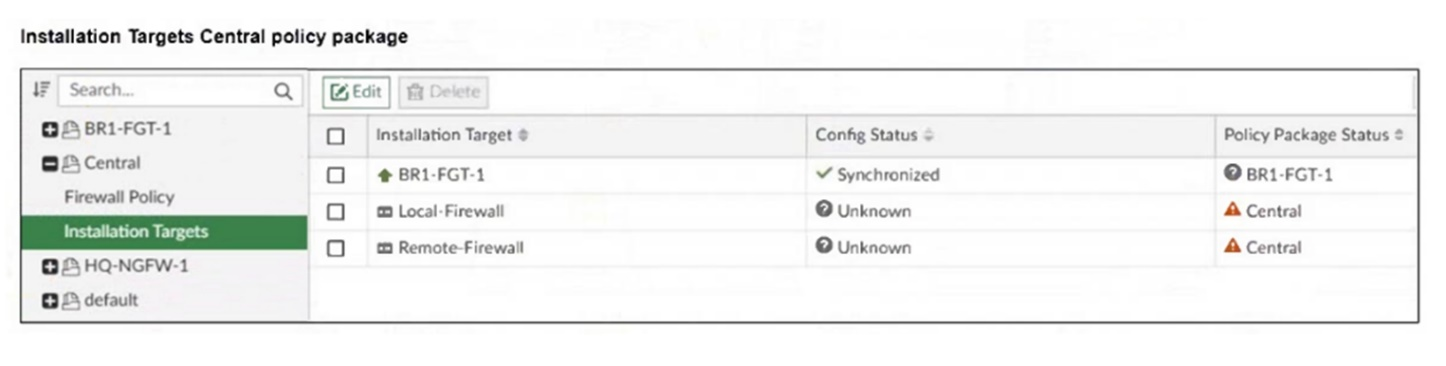
Task: Open Firewall Policy under Central
Action: [119, 197]
